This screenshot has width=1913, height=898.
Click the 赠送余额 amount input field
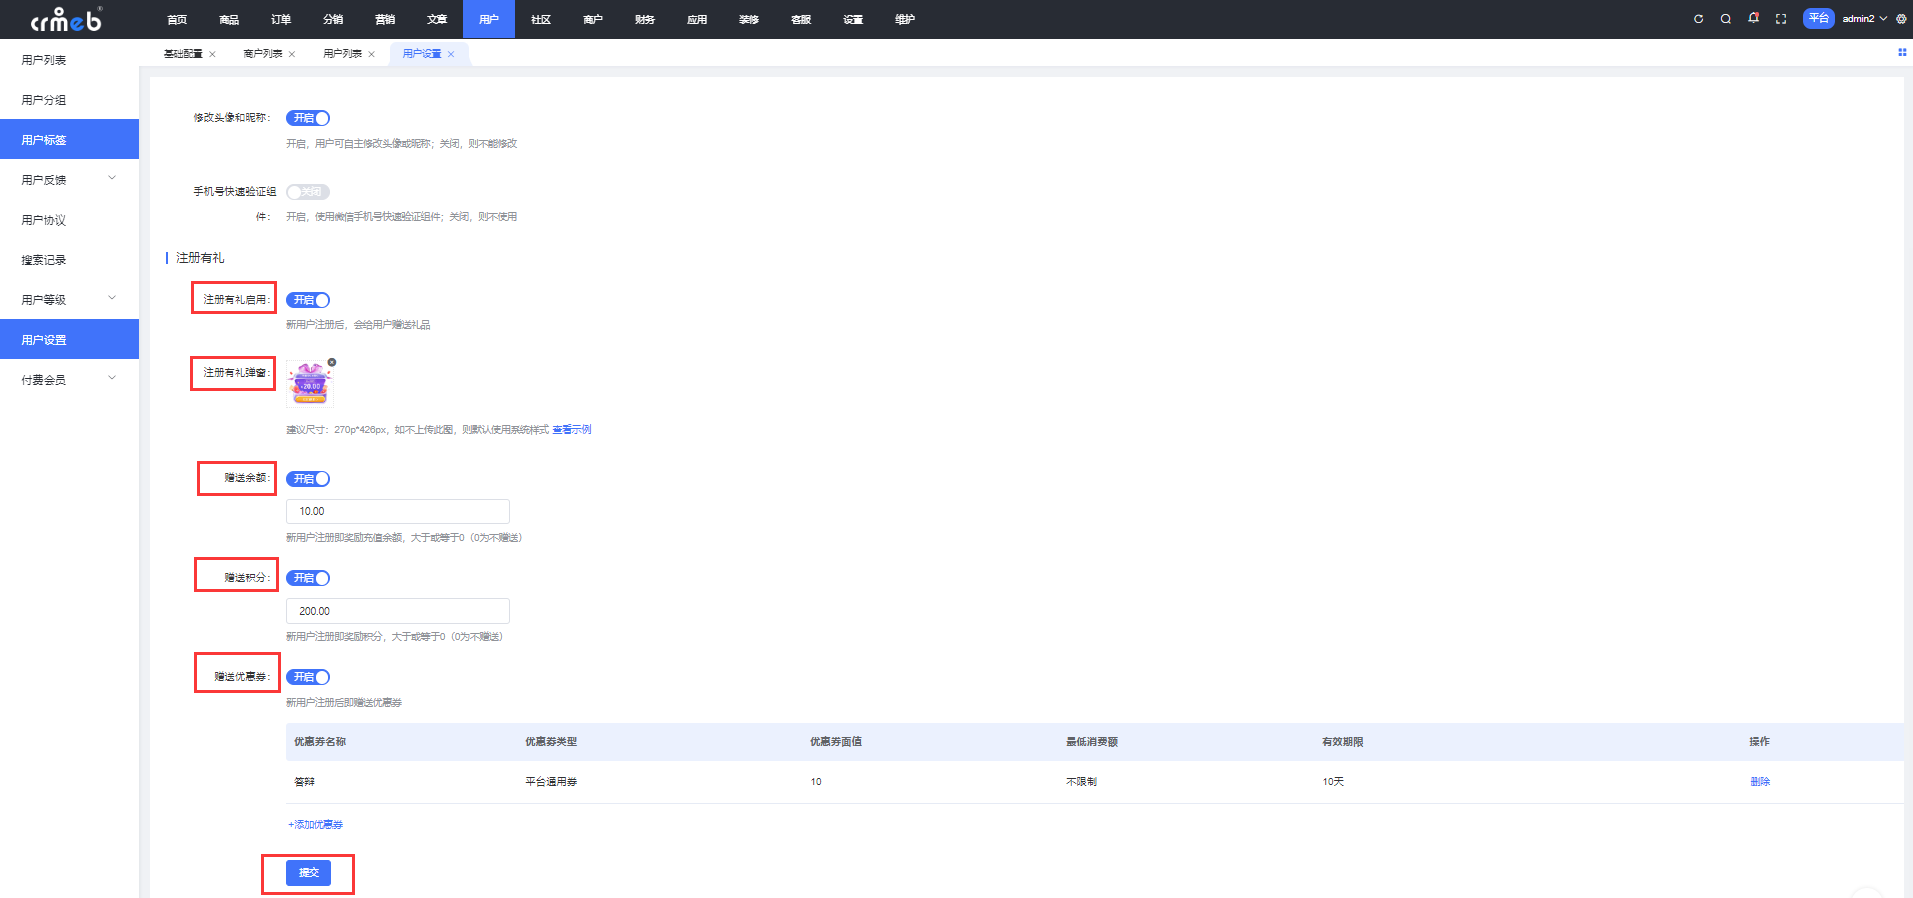pos(397,511)
